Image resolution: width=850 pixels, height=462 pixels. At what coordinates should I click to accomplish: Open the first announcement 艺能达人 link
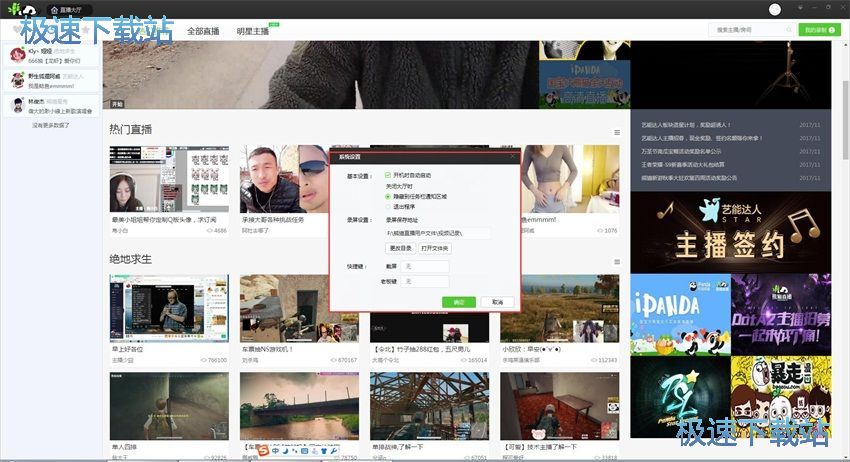point(686,125)
